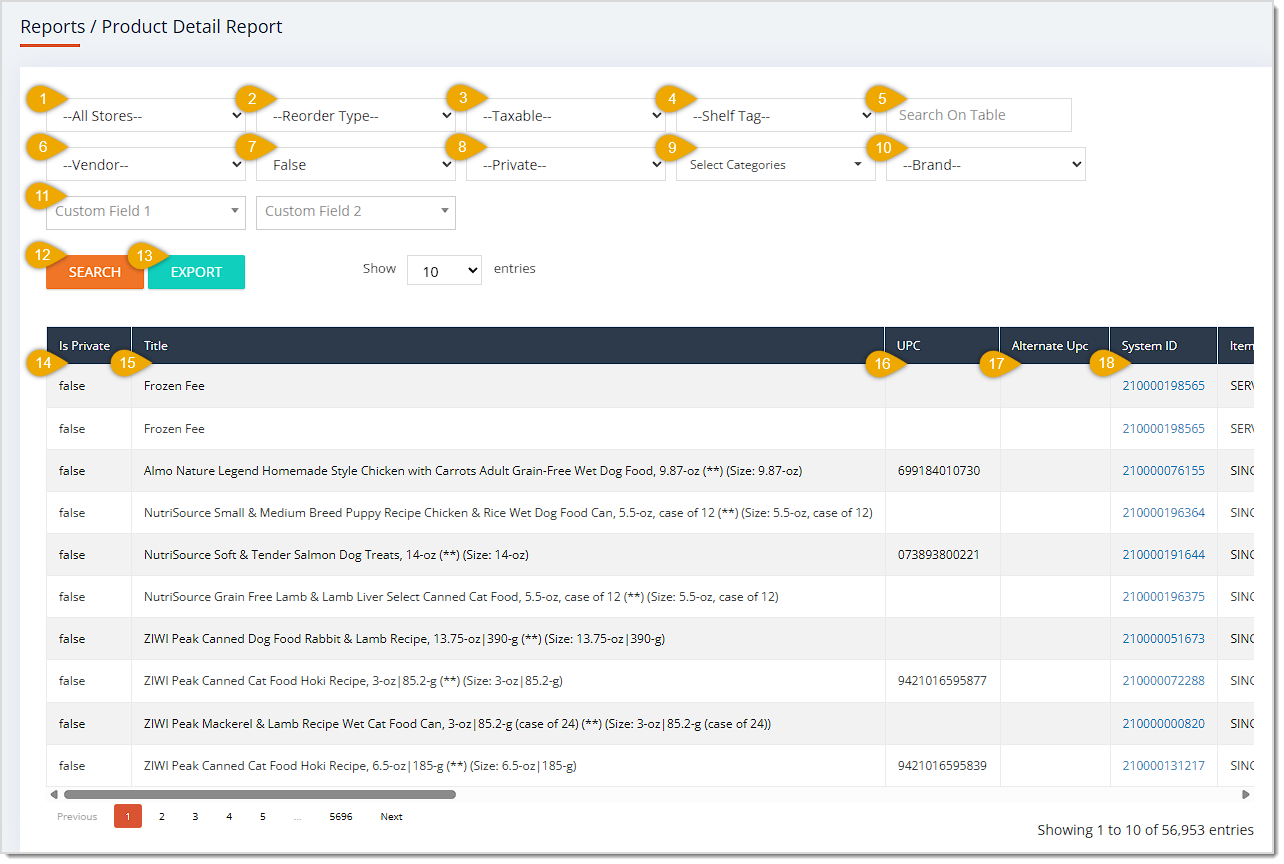Jump to last page 5696
Viewport: 1284px width, 864px height.
pyautogui.click(x=341, y=817)
